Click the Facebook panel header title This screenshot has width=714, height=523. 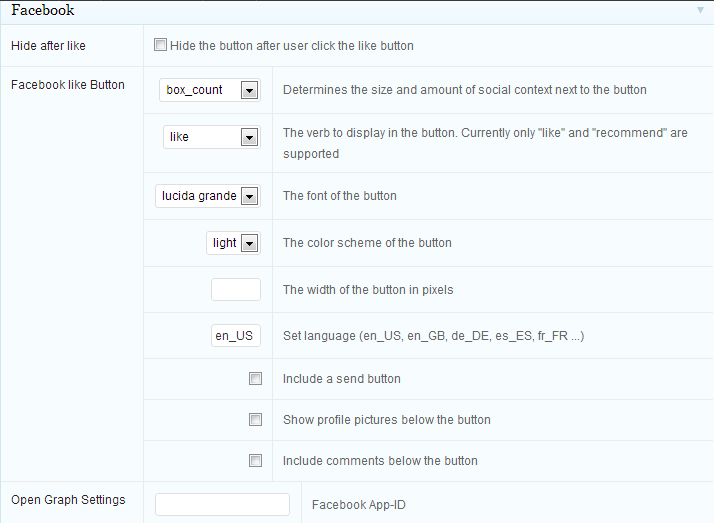(43, 10)
